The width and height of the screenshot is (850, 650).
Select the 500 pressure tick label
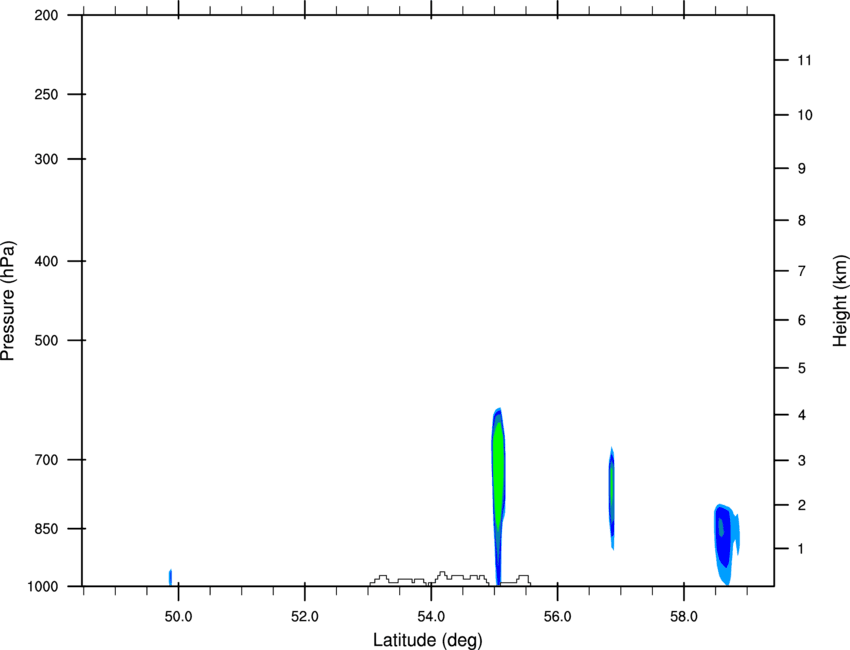(x=43, y=341)
